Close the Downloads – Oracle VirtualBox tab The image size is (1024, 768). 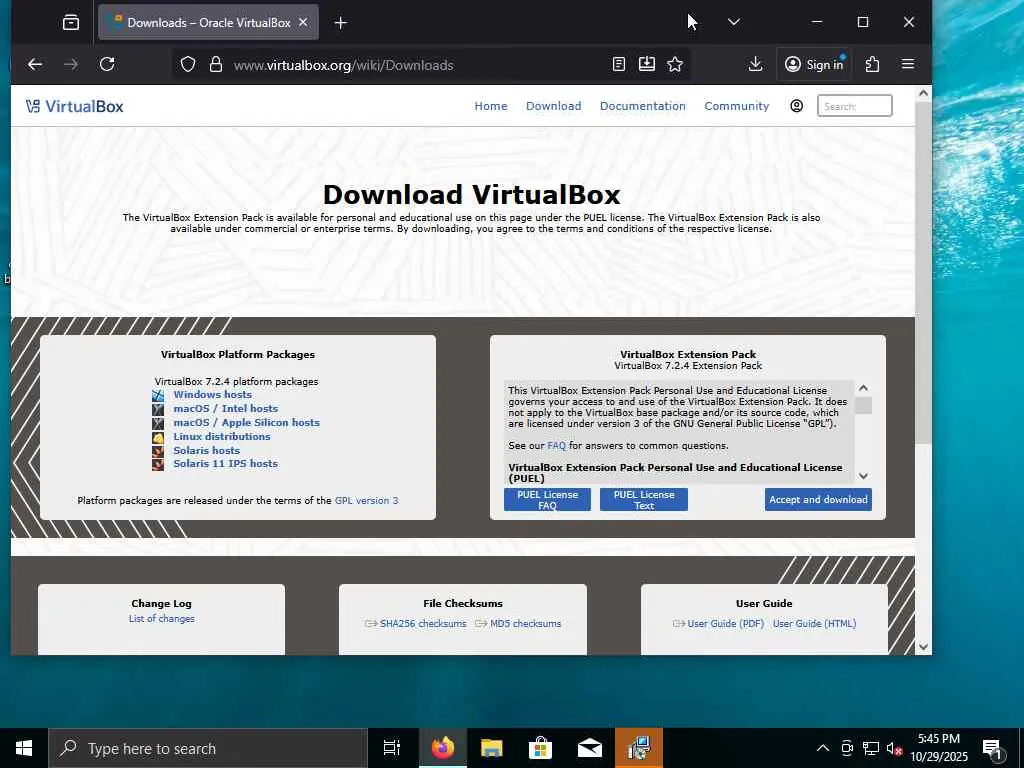pyautogui.click(x=303, y=22)
